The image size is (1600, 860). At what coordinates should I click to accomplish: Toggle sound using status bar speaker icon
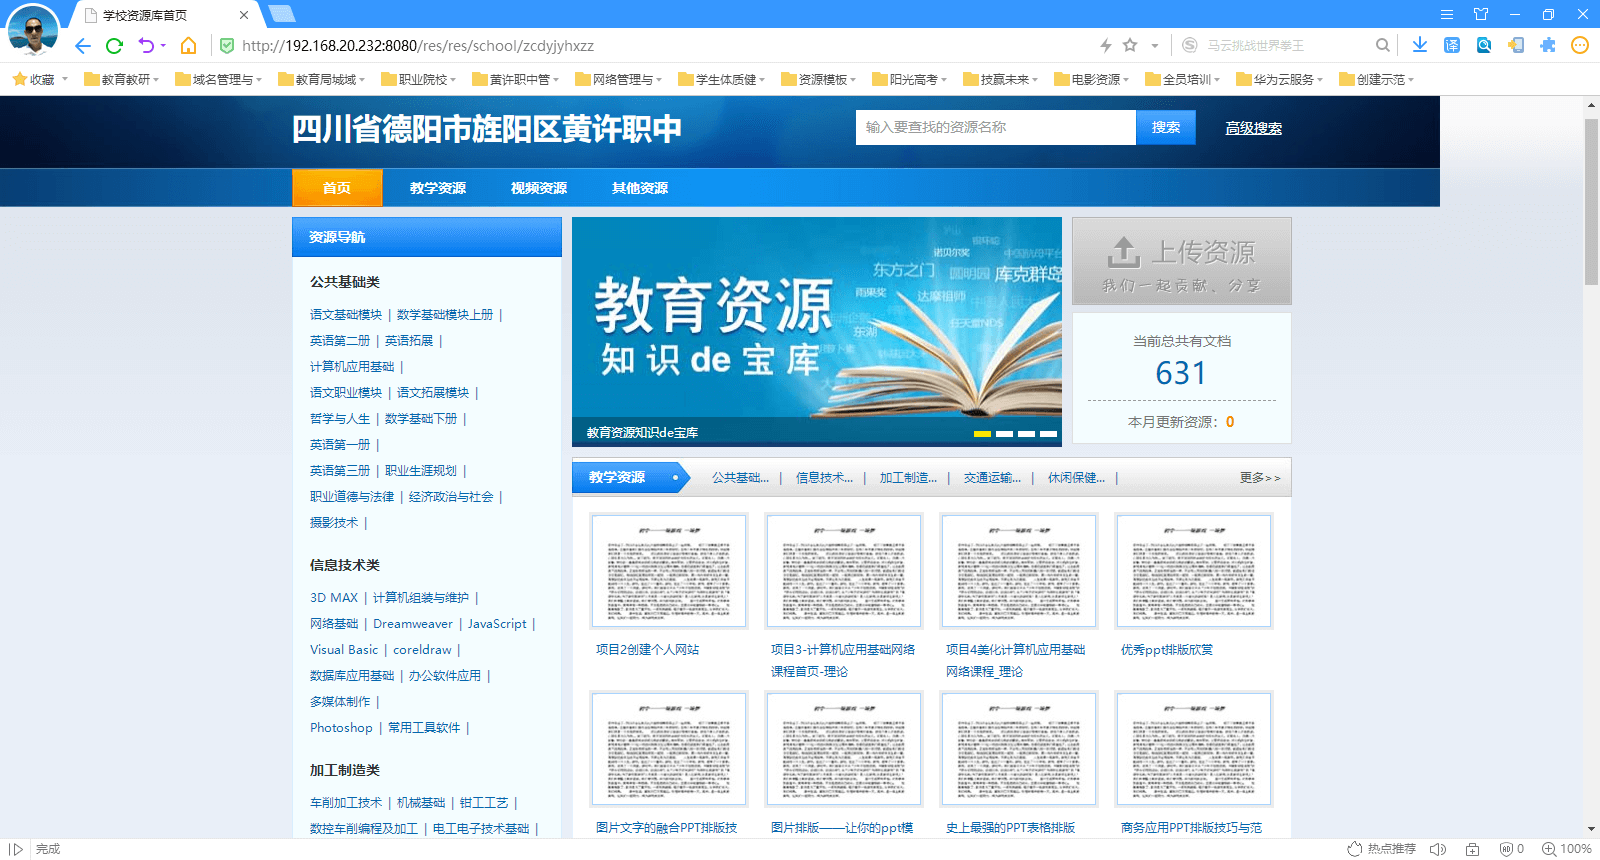(x=1438, y=849)
